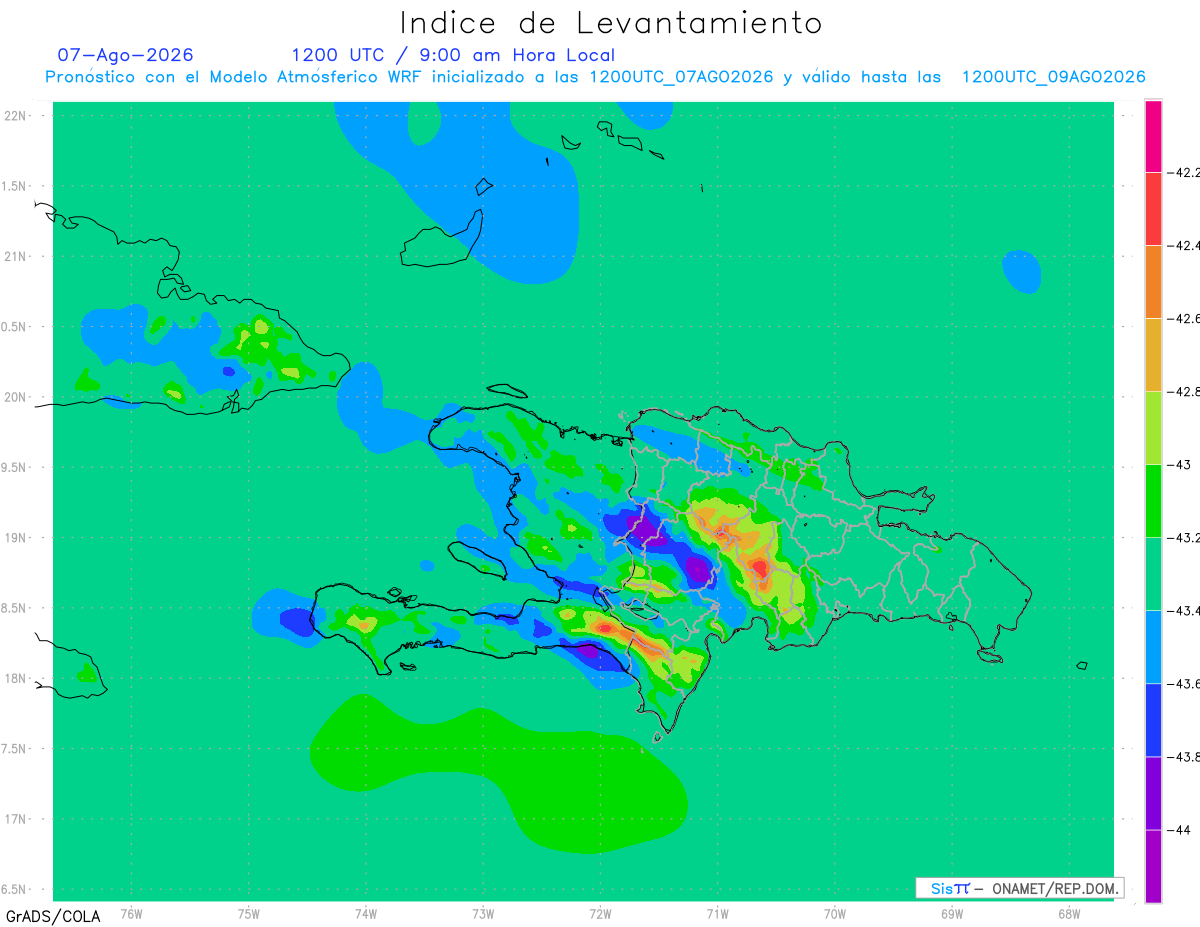Select the "74W" longitude label
This screenshot has height=927, width=1200.
[x=366, y=912]
